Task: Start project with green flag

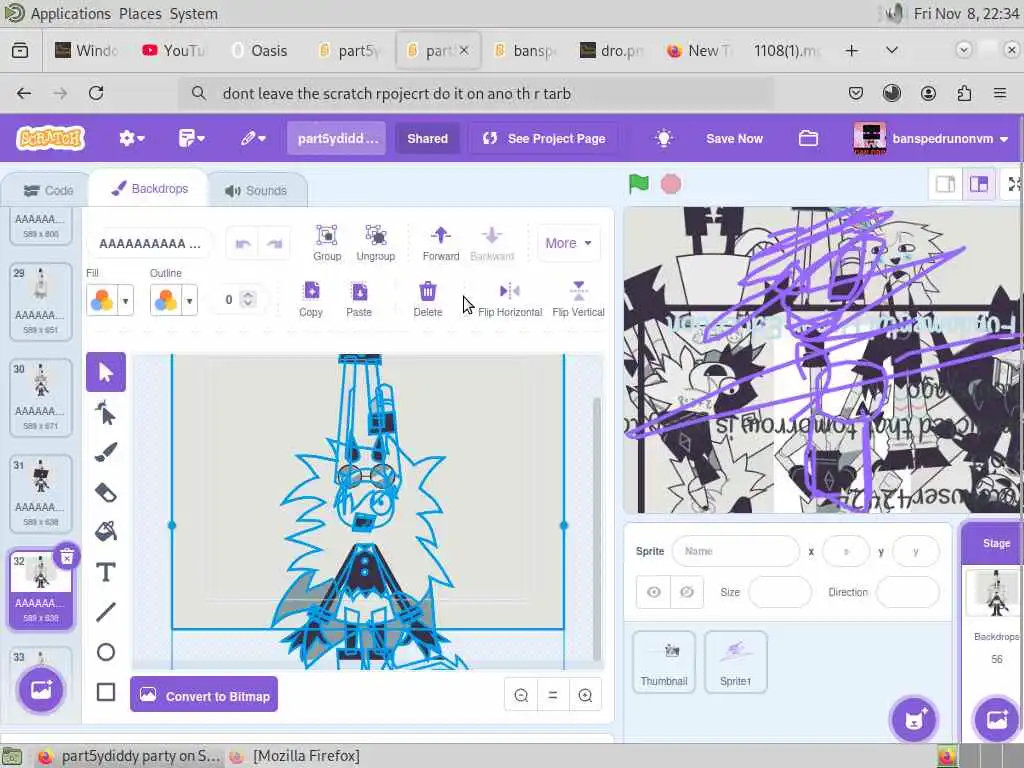Action: (639, 184)
